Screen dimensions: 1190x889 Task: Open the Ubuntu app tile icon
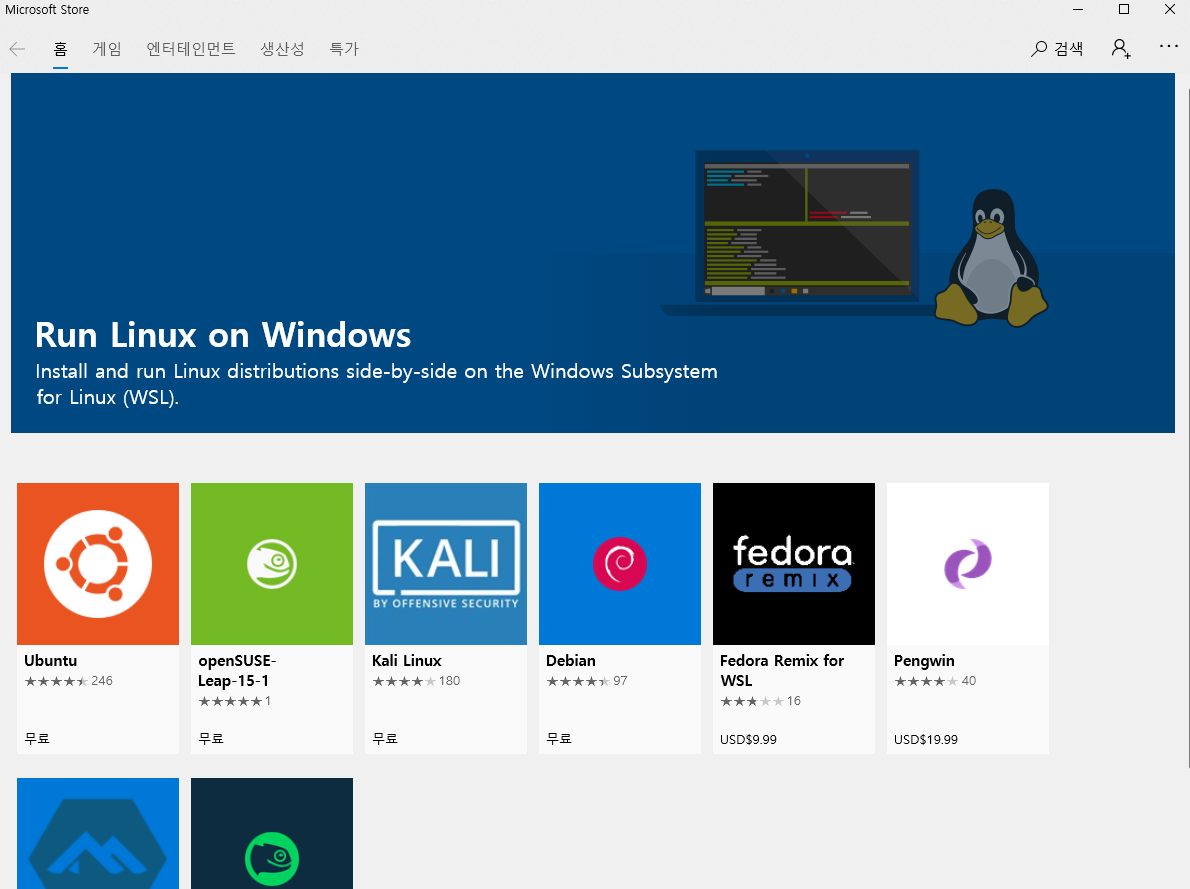(x=98, y=564)
